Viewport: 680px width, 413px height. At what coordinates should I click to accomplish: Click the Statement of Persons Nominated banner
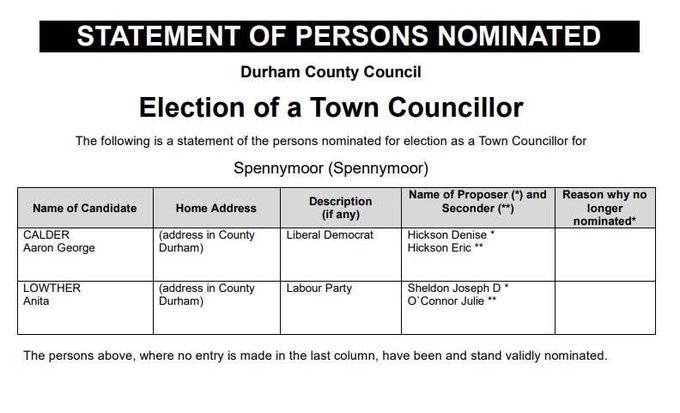click(x=339, y=37)
